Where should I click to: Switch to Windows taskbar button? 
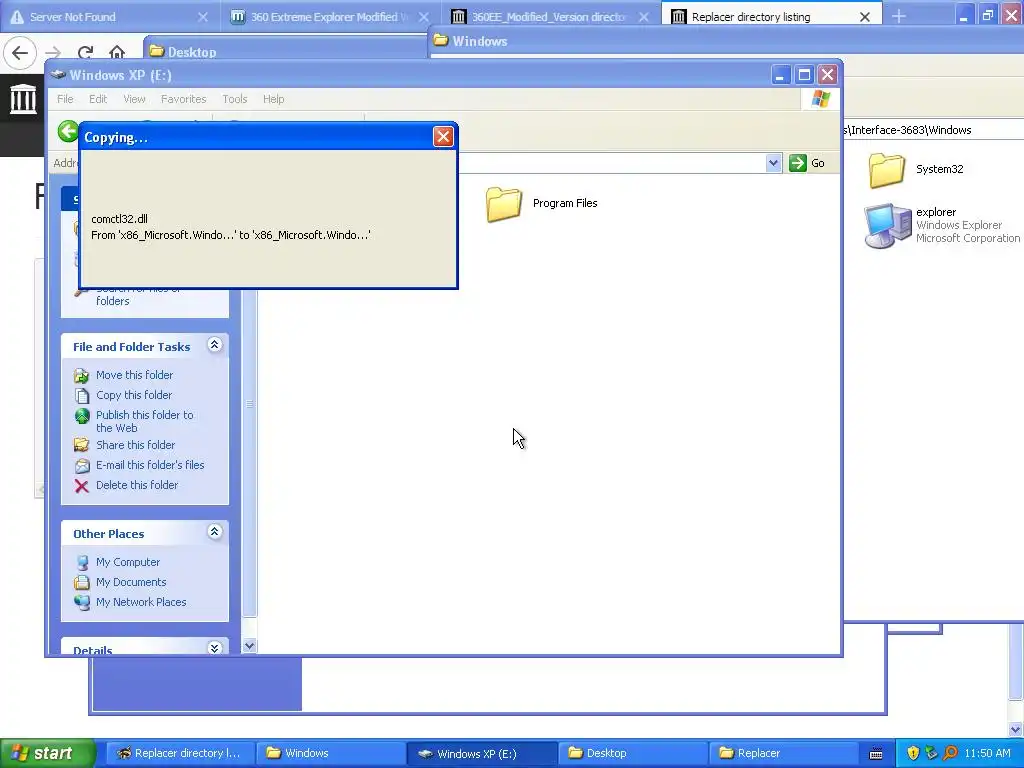(330, 753)
